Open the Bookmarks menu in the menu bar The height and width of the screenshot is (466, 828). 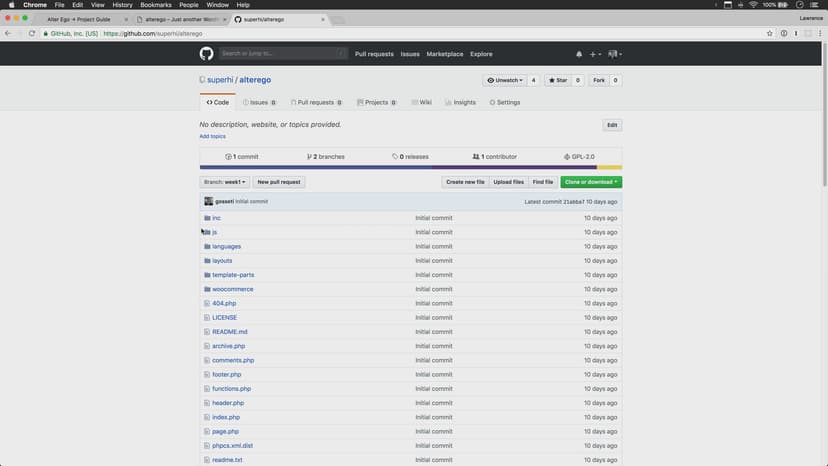pos(155,5)
